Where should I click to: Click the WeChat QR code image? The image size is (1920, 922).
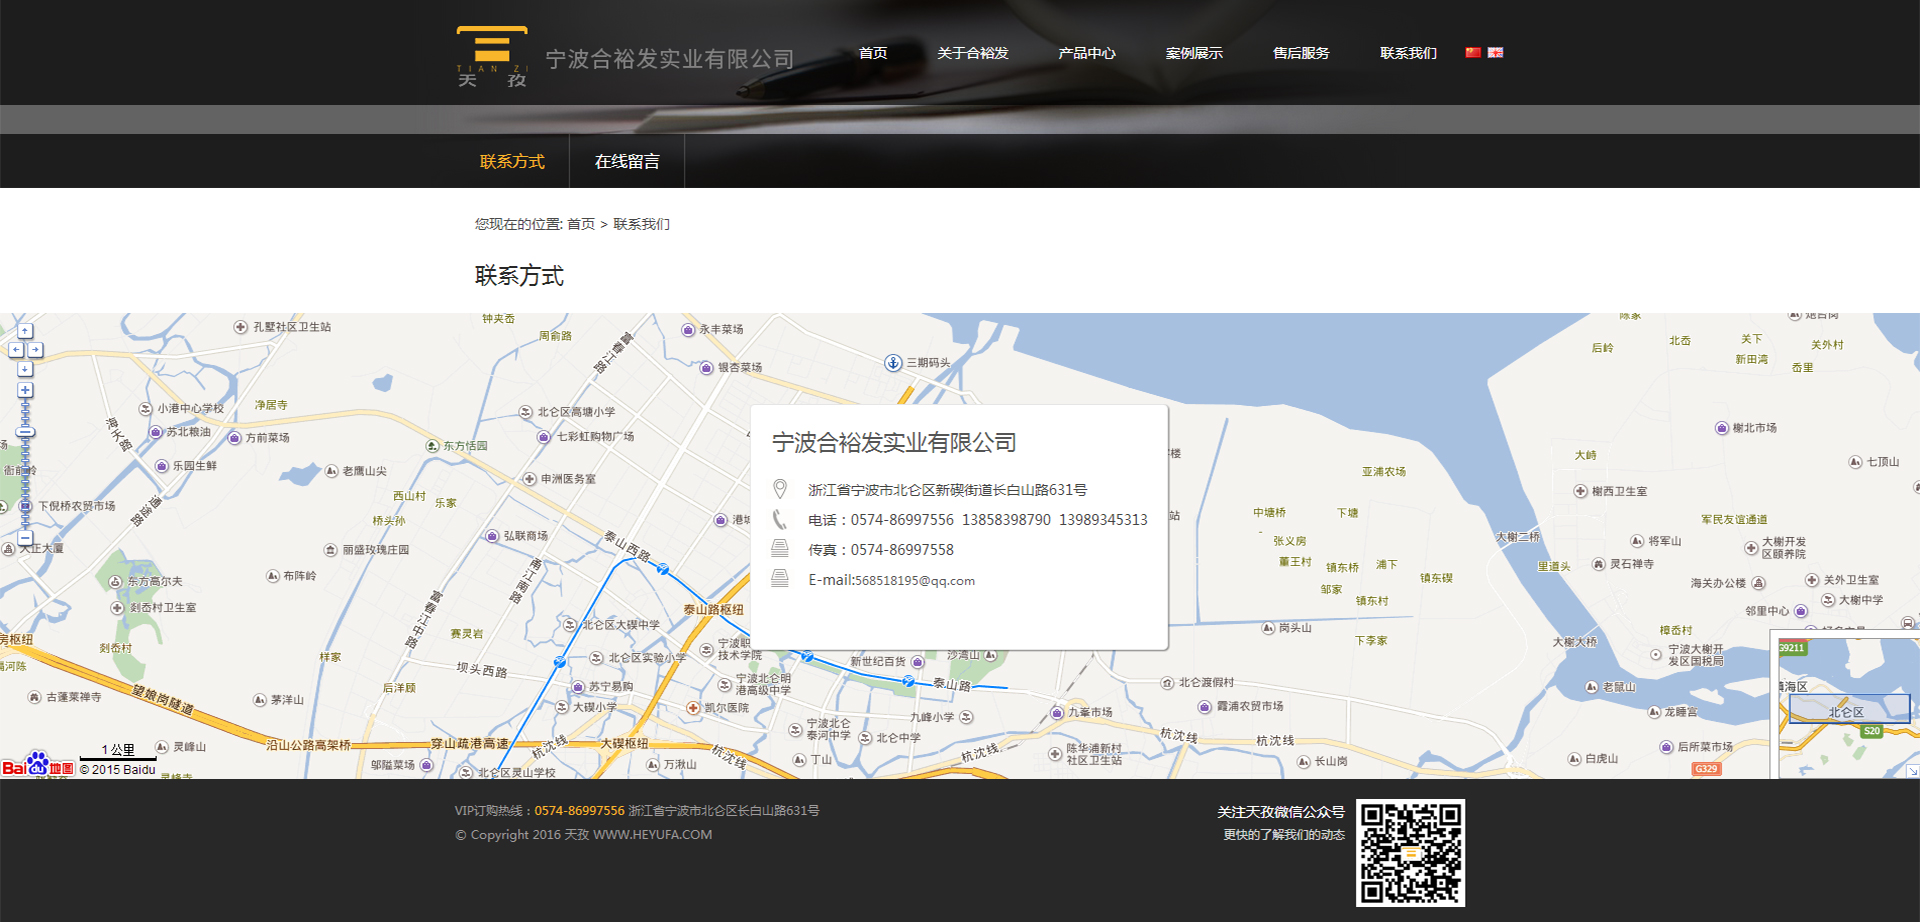click(x=1410, y=853)
